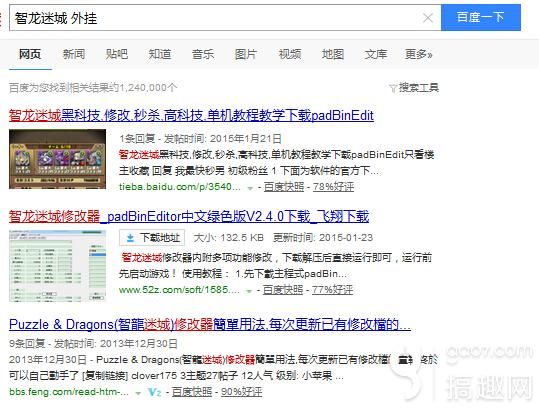Select text 1条回复 - 发帖时间: 2015年1月21日
The height and width of the screenshot is (409, 539).
200,139
